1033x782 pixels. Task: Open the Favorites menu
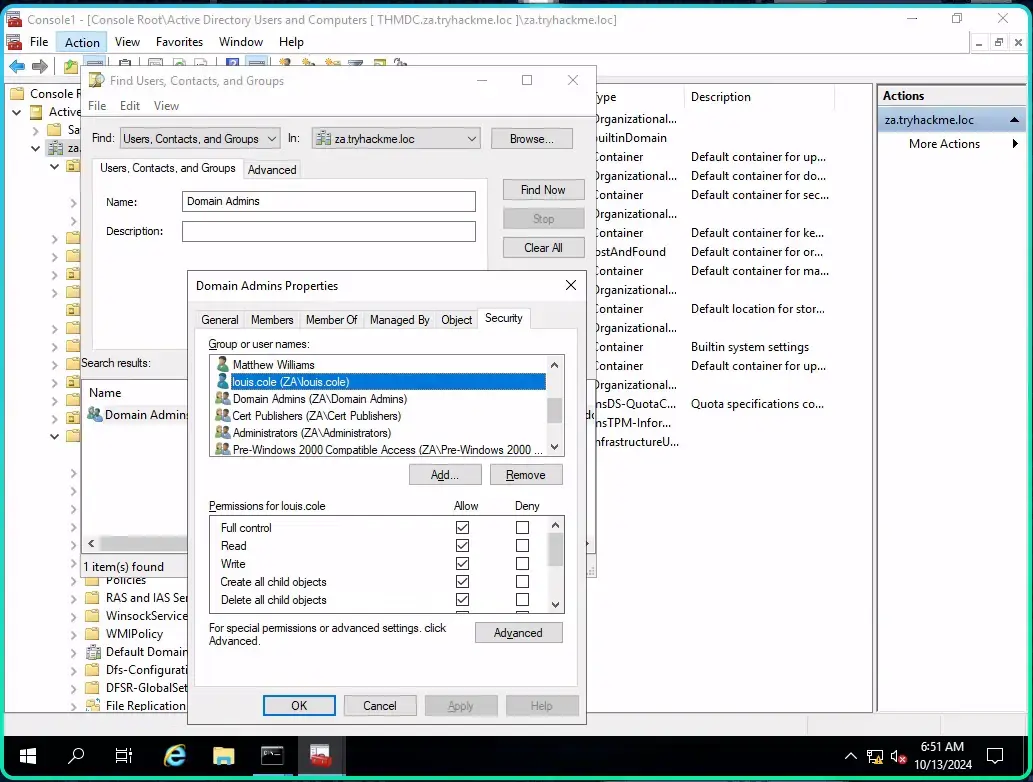pos(179,42)
